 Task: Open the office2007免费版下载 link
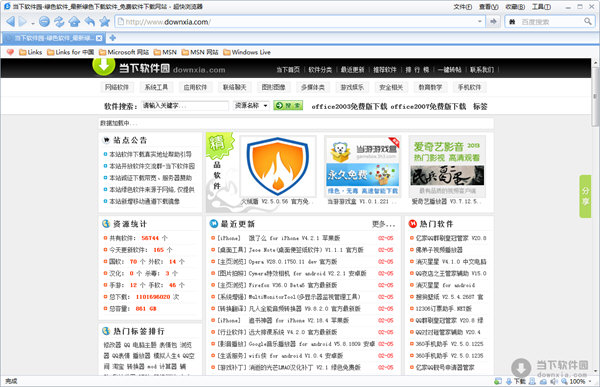[x=429, y=106]
